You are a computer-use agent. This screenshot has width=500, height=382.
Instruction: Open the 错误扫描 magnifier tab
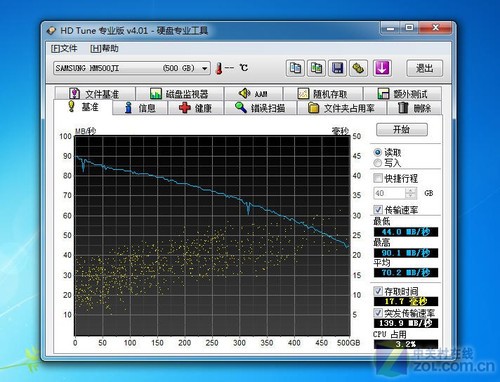point(260,108)
